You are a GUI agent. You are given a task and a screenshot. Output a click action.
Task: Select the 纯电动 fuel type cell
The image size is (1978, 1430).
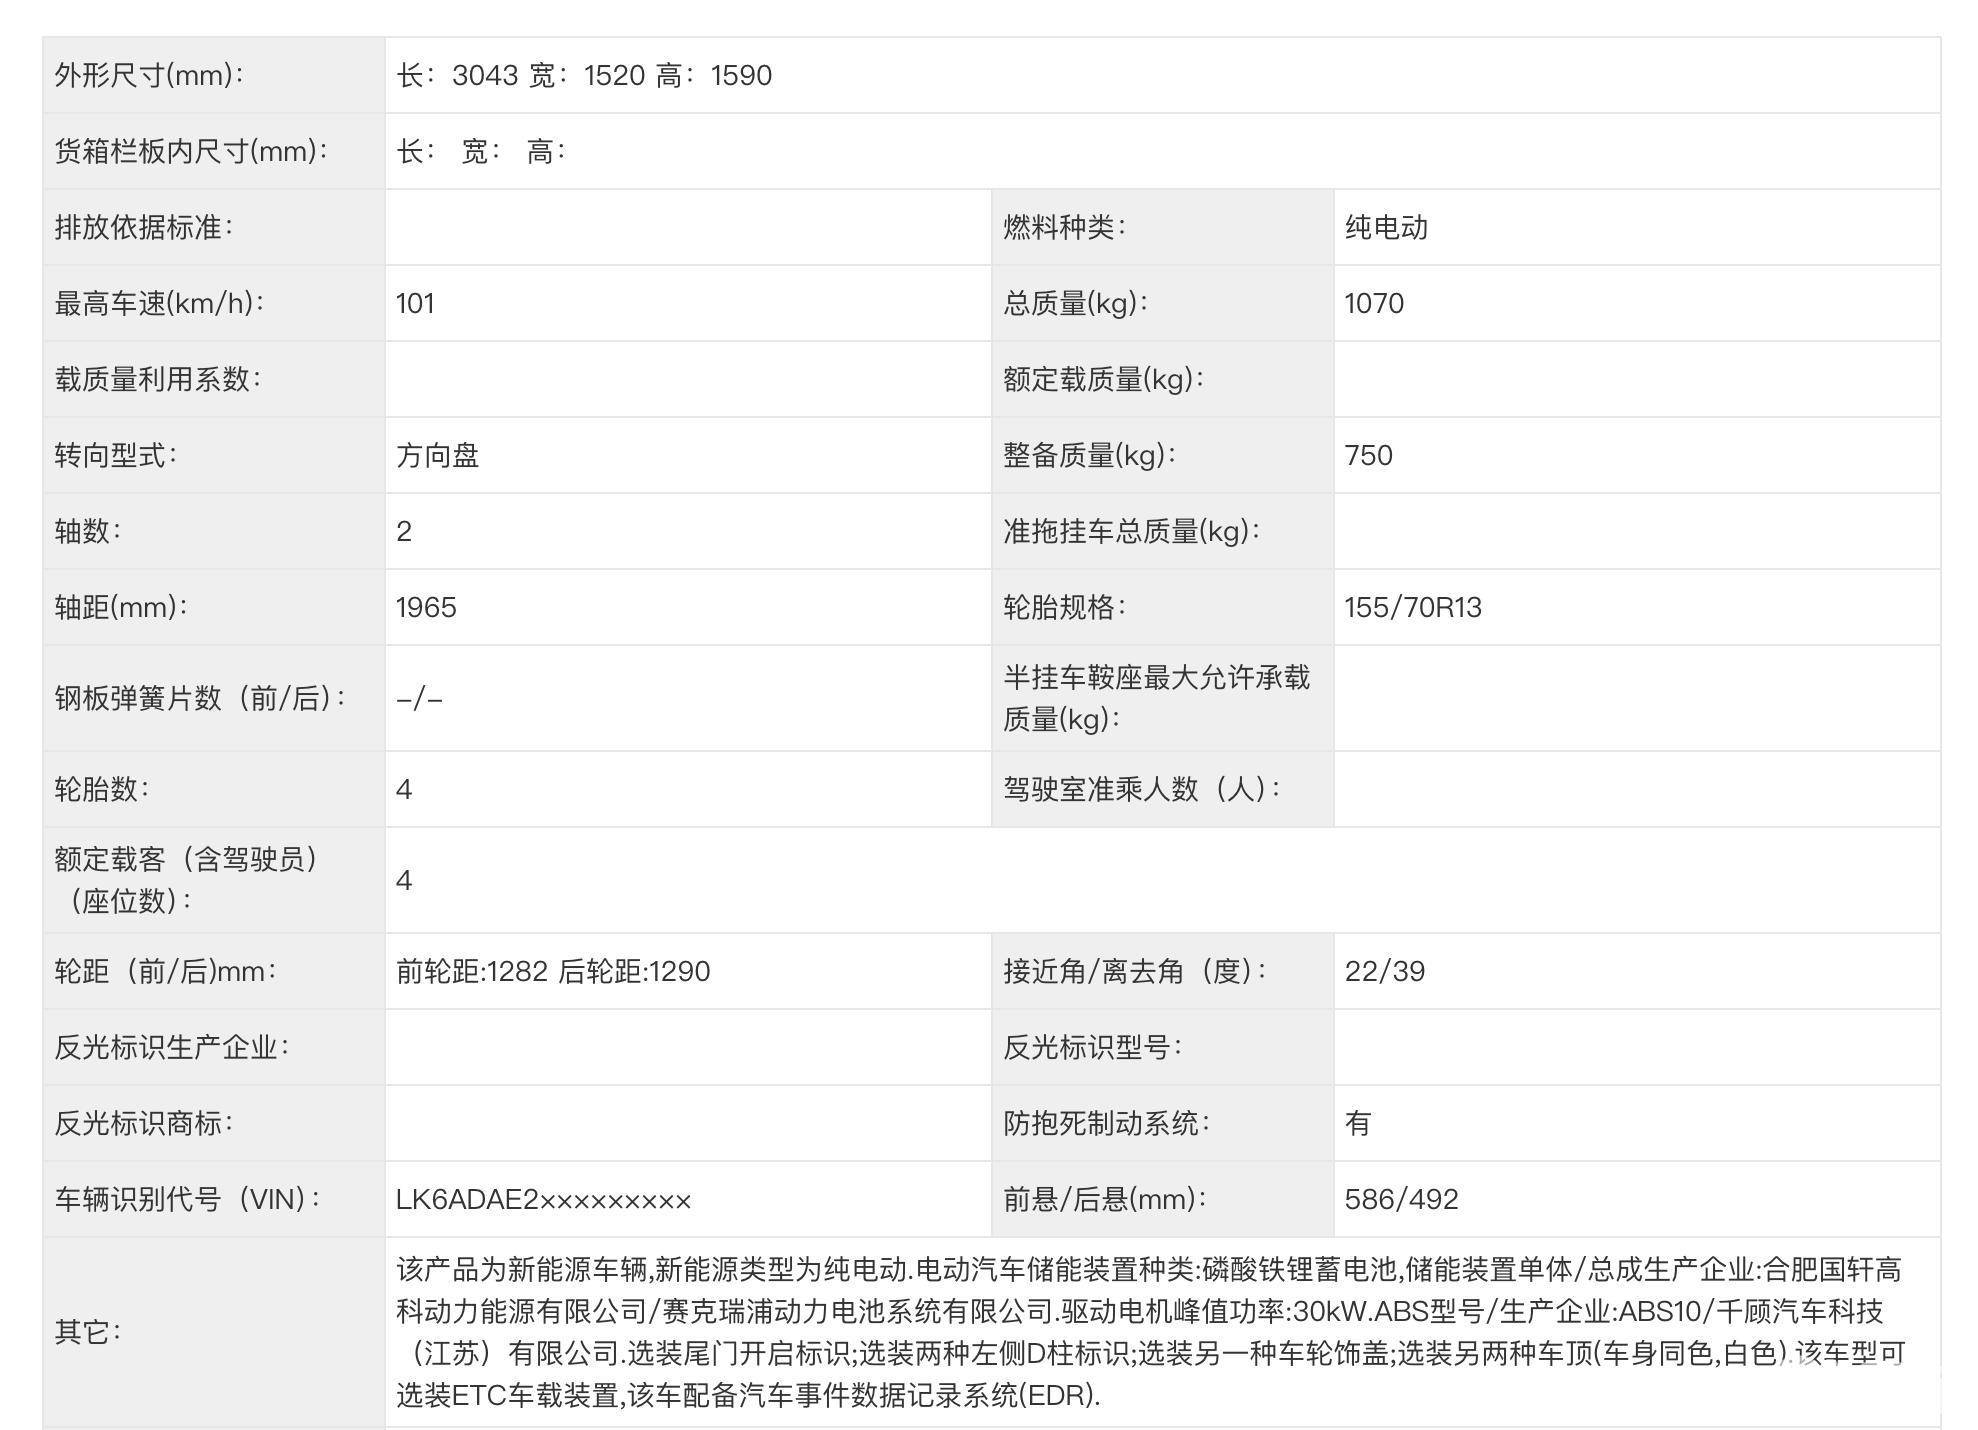1386,228
